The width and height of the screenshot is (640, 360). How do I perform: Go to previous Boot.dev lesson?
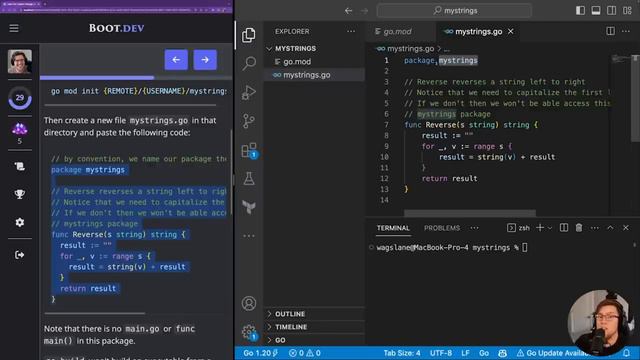coord(176,60)
